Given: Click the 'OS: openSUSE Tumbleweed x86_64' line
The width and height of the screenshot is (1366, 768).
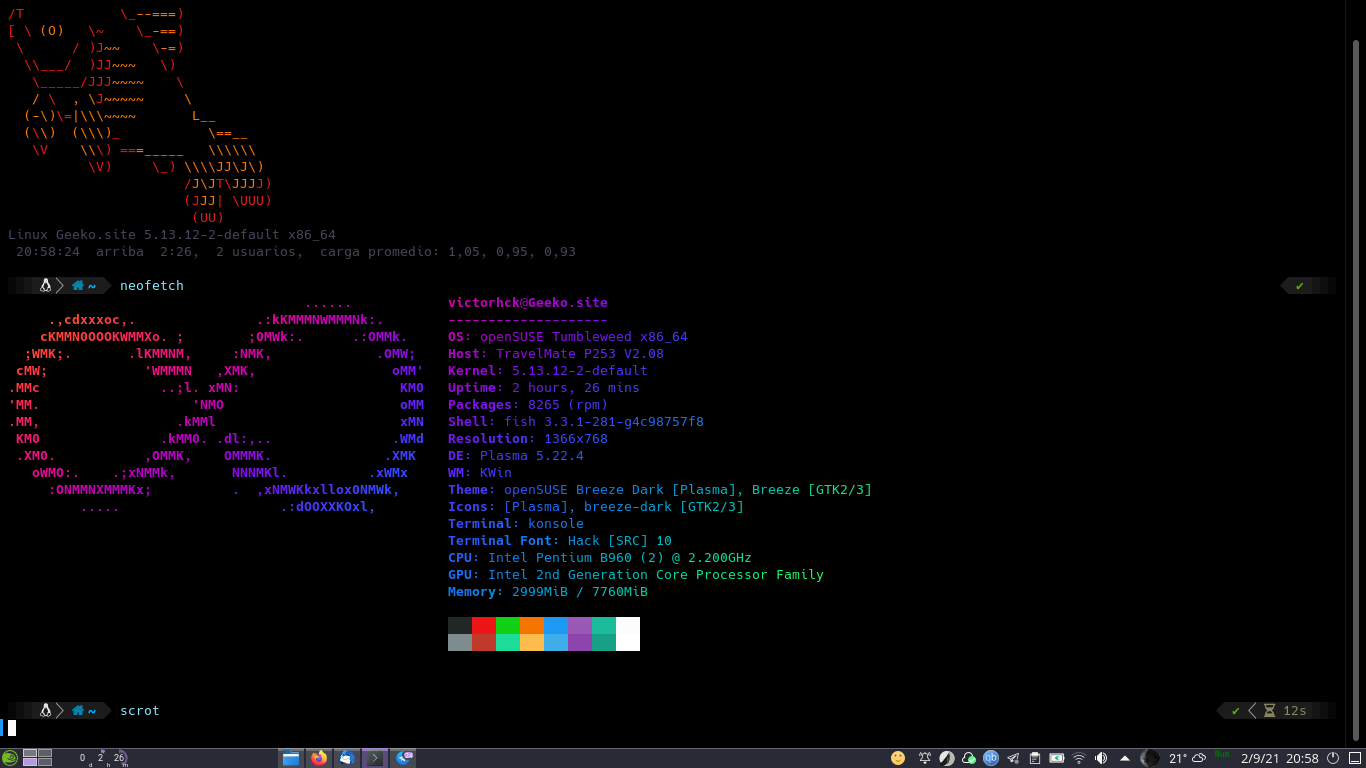Looking at the screenshot, I should (568, 337).
